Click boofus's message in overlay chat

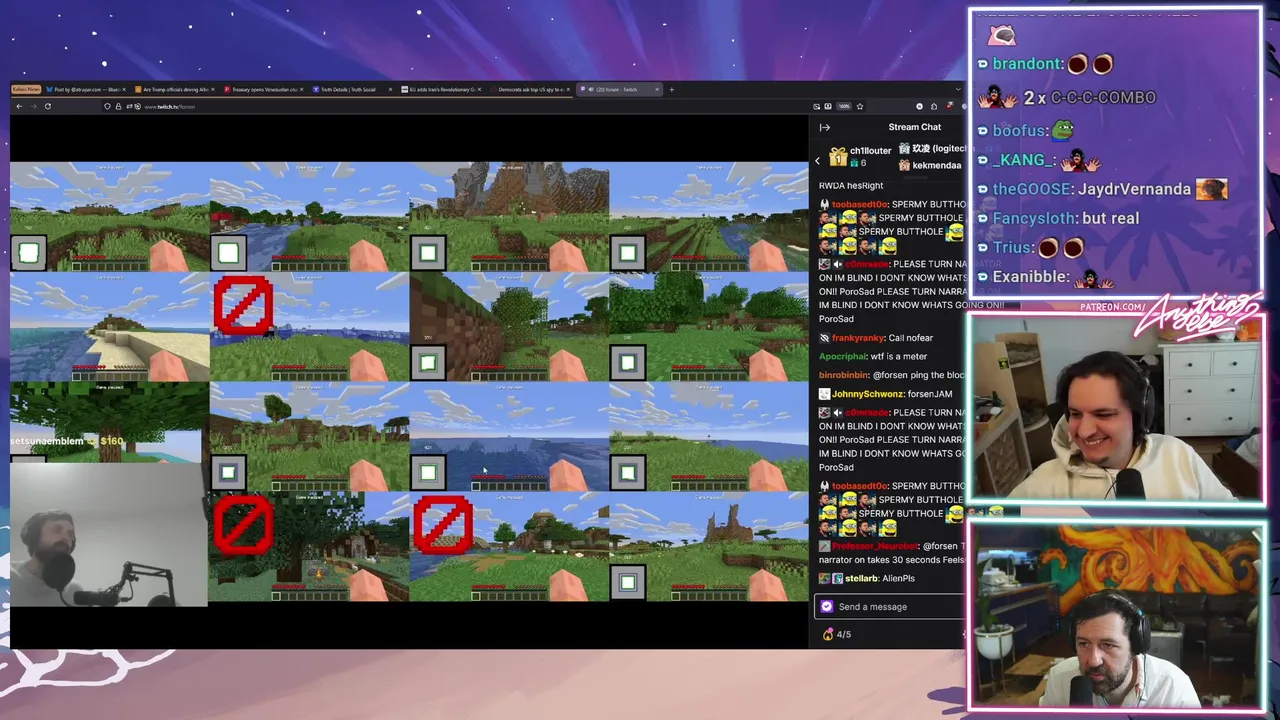1025,130
